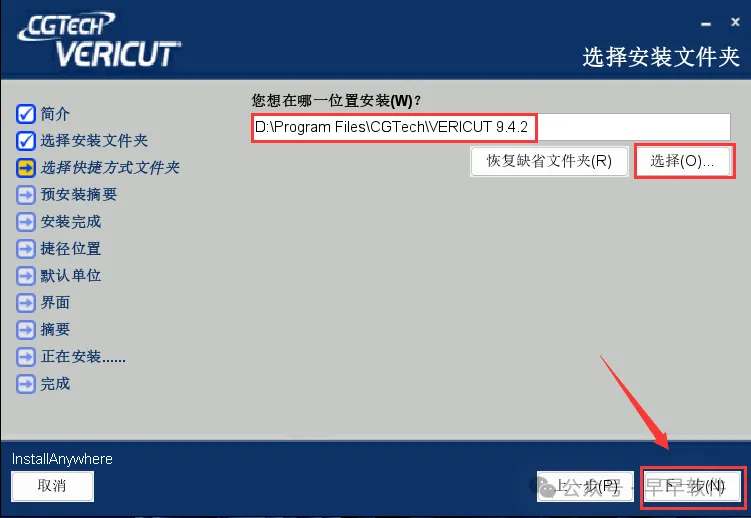Image resolution: width=751 pixels, height=518 pixels.
Task: Click 恢复缺省文件夹(R) button
Action: click(549, 161)
